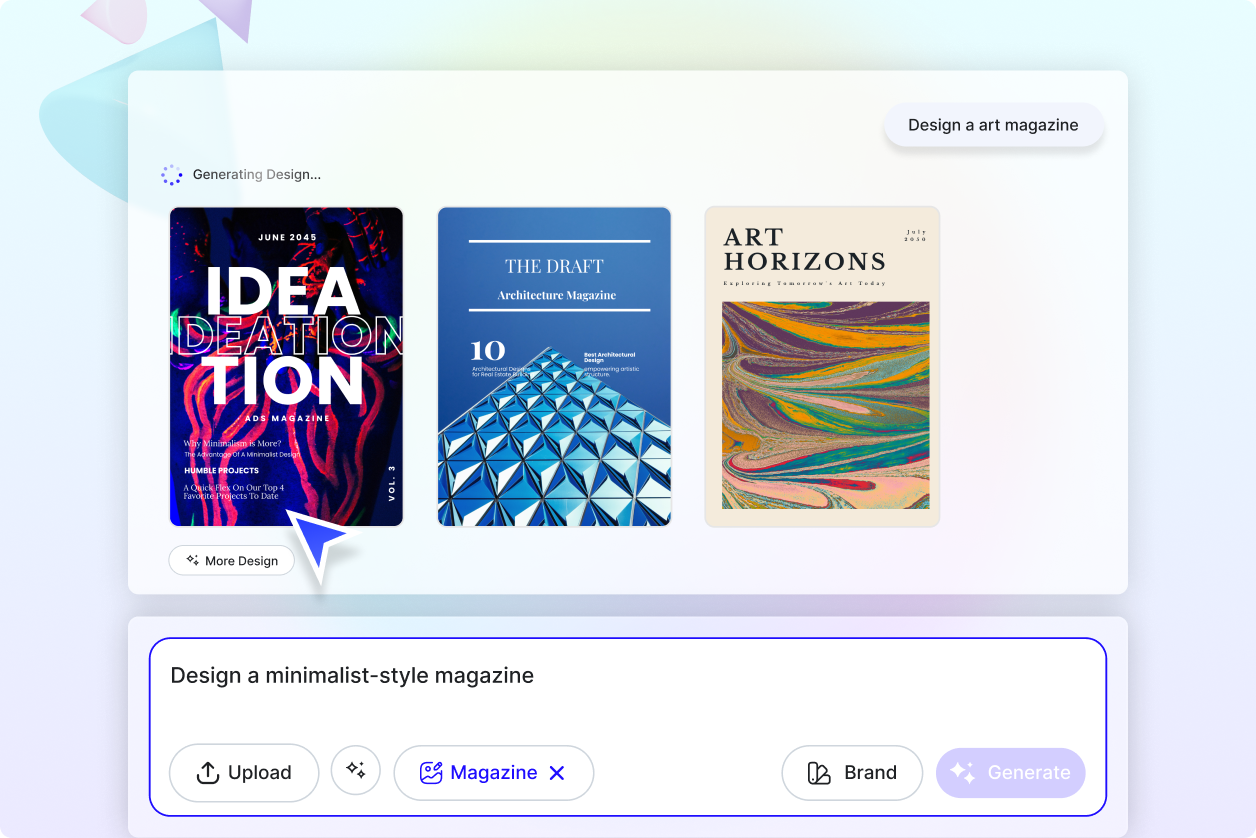Click the image icon inside the Magazine tag
This screenshot has width=1256, height=838.
pos(430,772)
